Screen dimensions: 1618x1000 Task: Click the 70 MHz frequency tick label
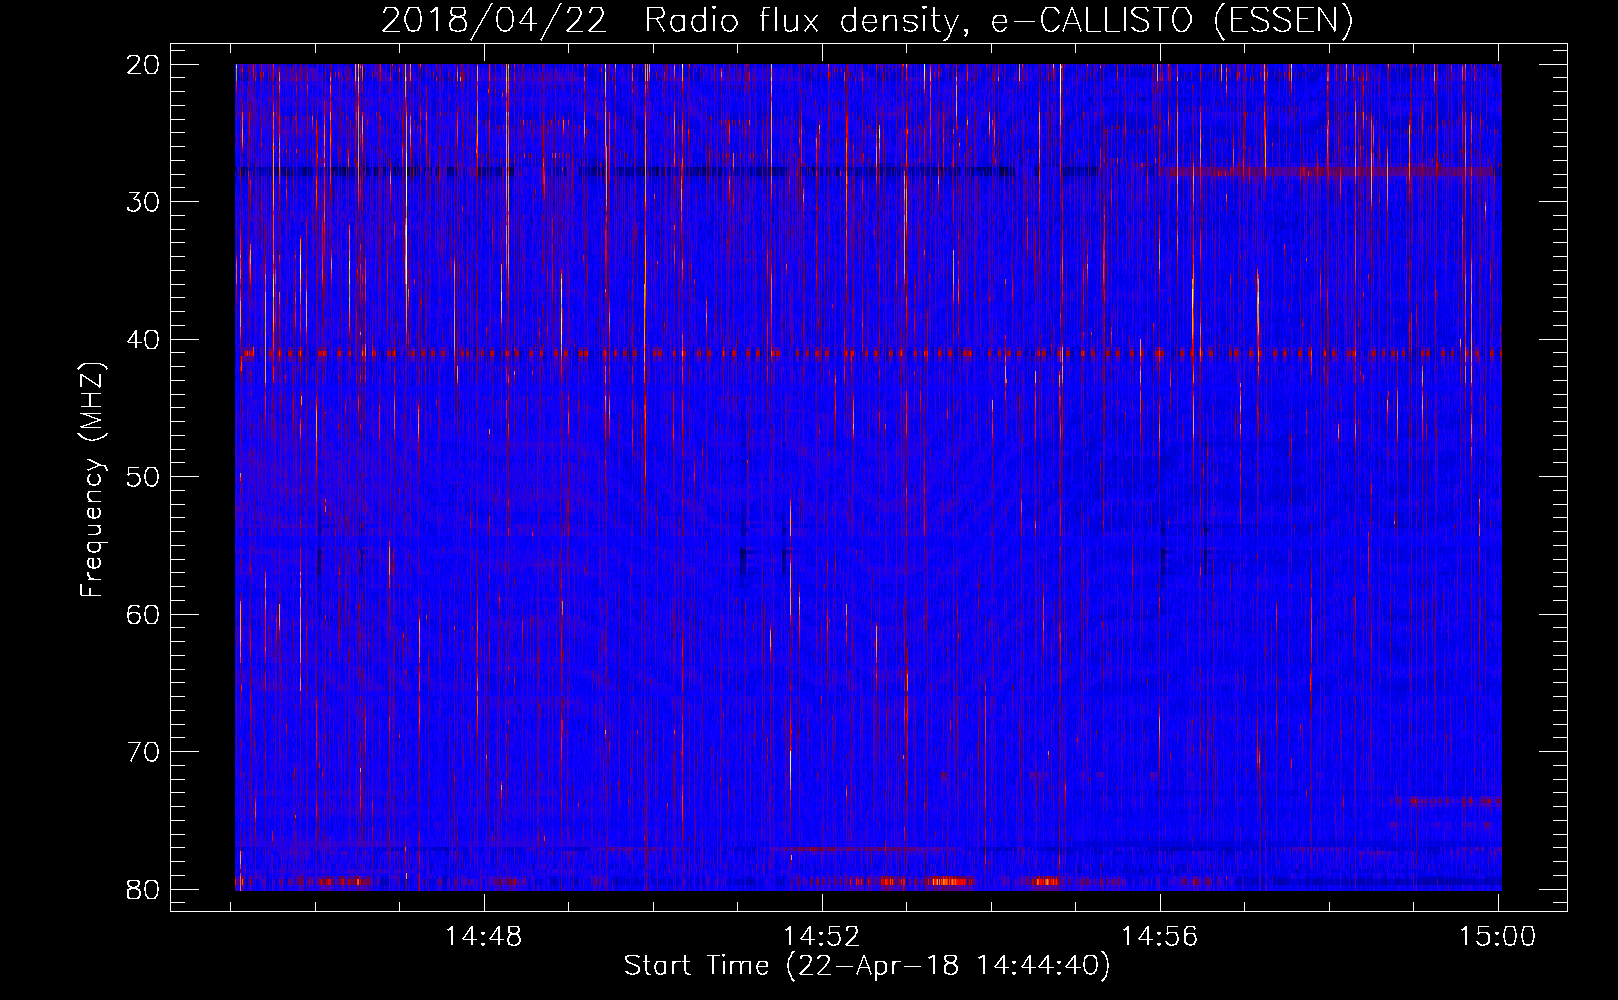pos(144,752)
